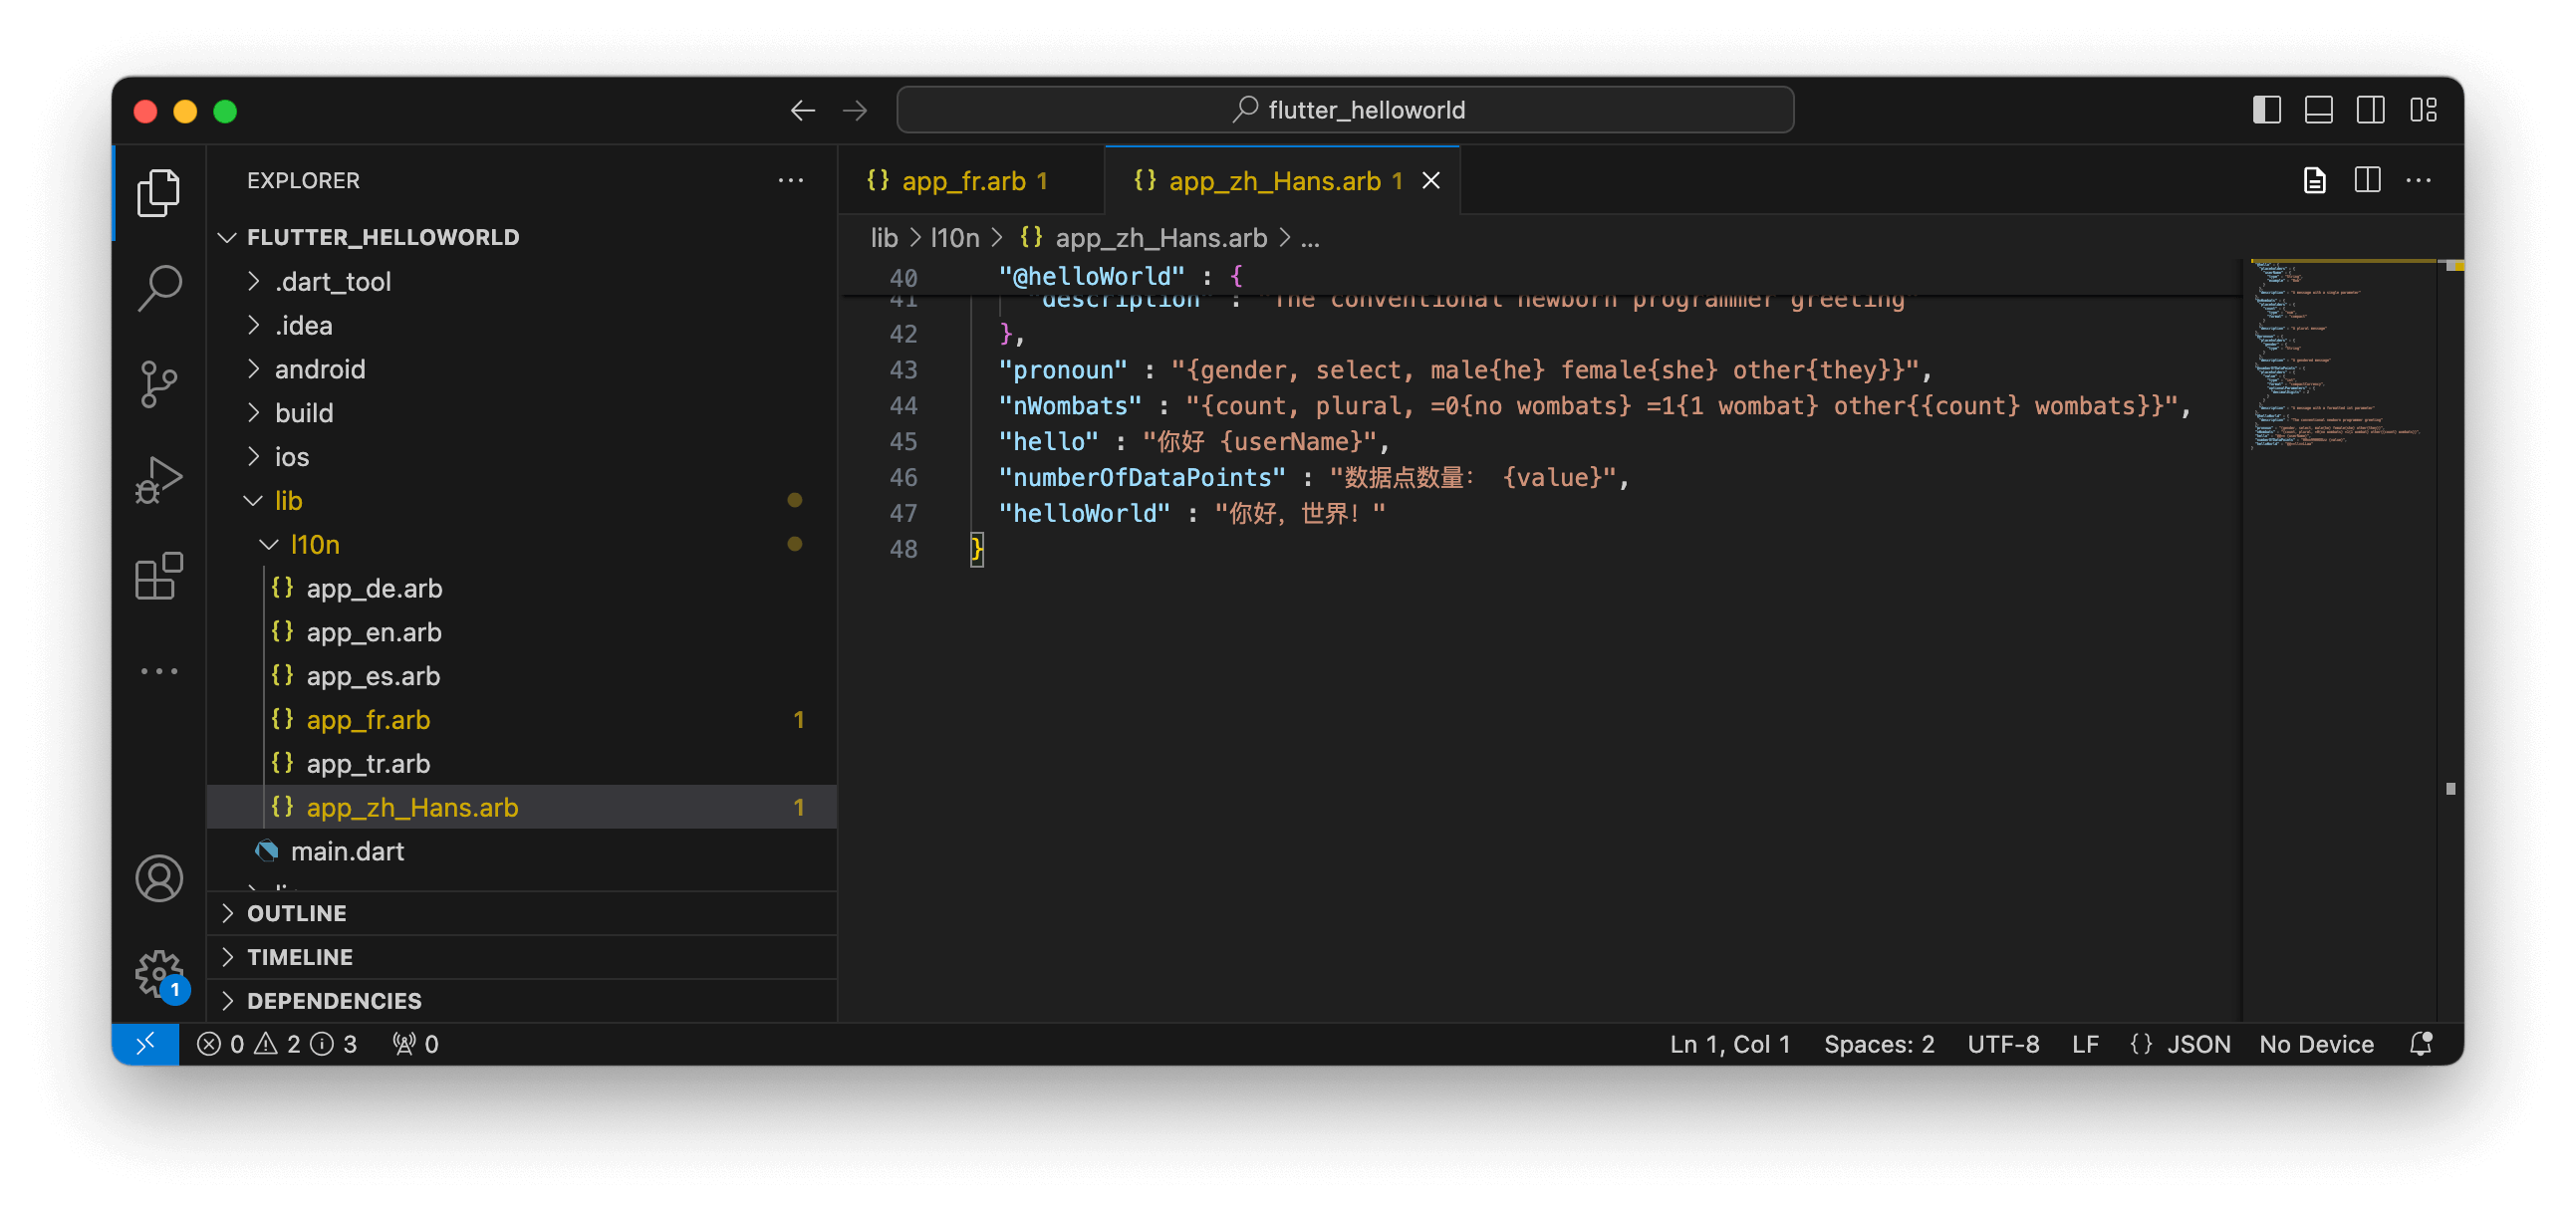This screenshot has height=1213, width=2576.
Task: Open app_tr.arb in the explorer
Action: coord(522,764)
